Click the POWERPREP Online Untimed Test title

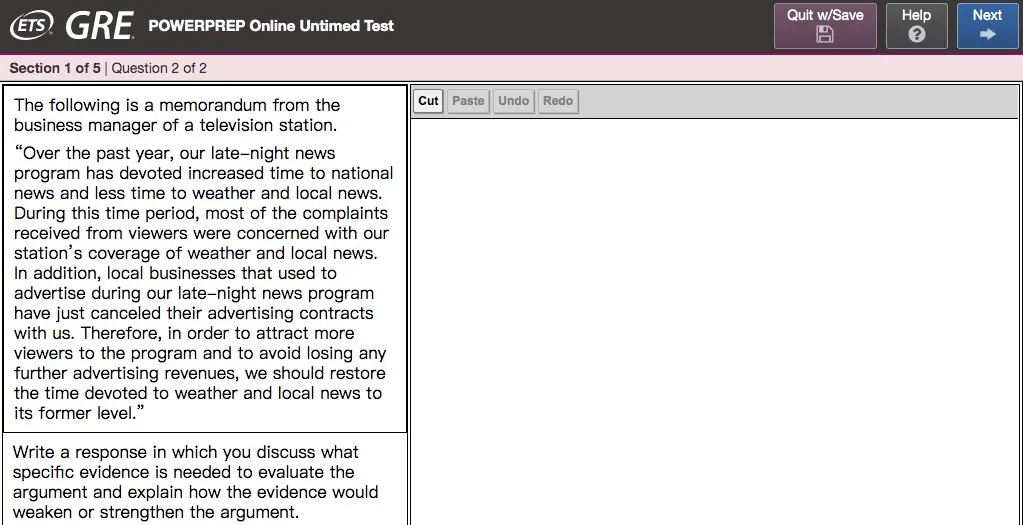(271, 26)
